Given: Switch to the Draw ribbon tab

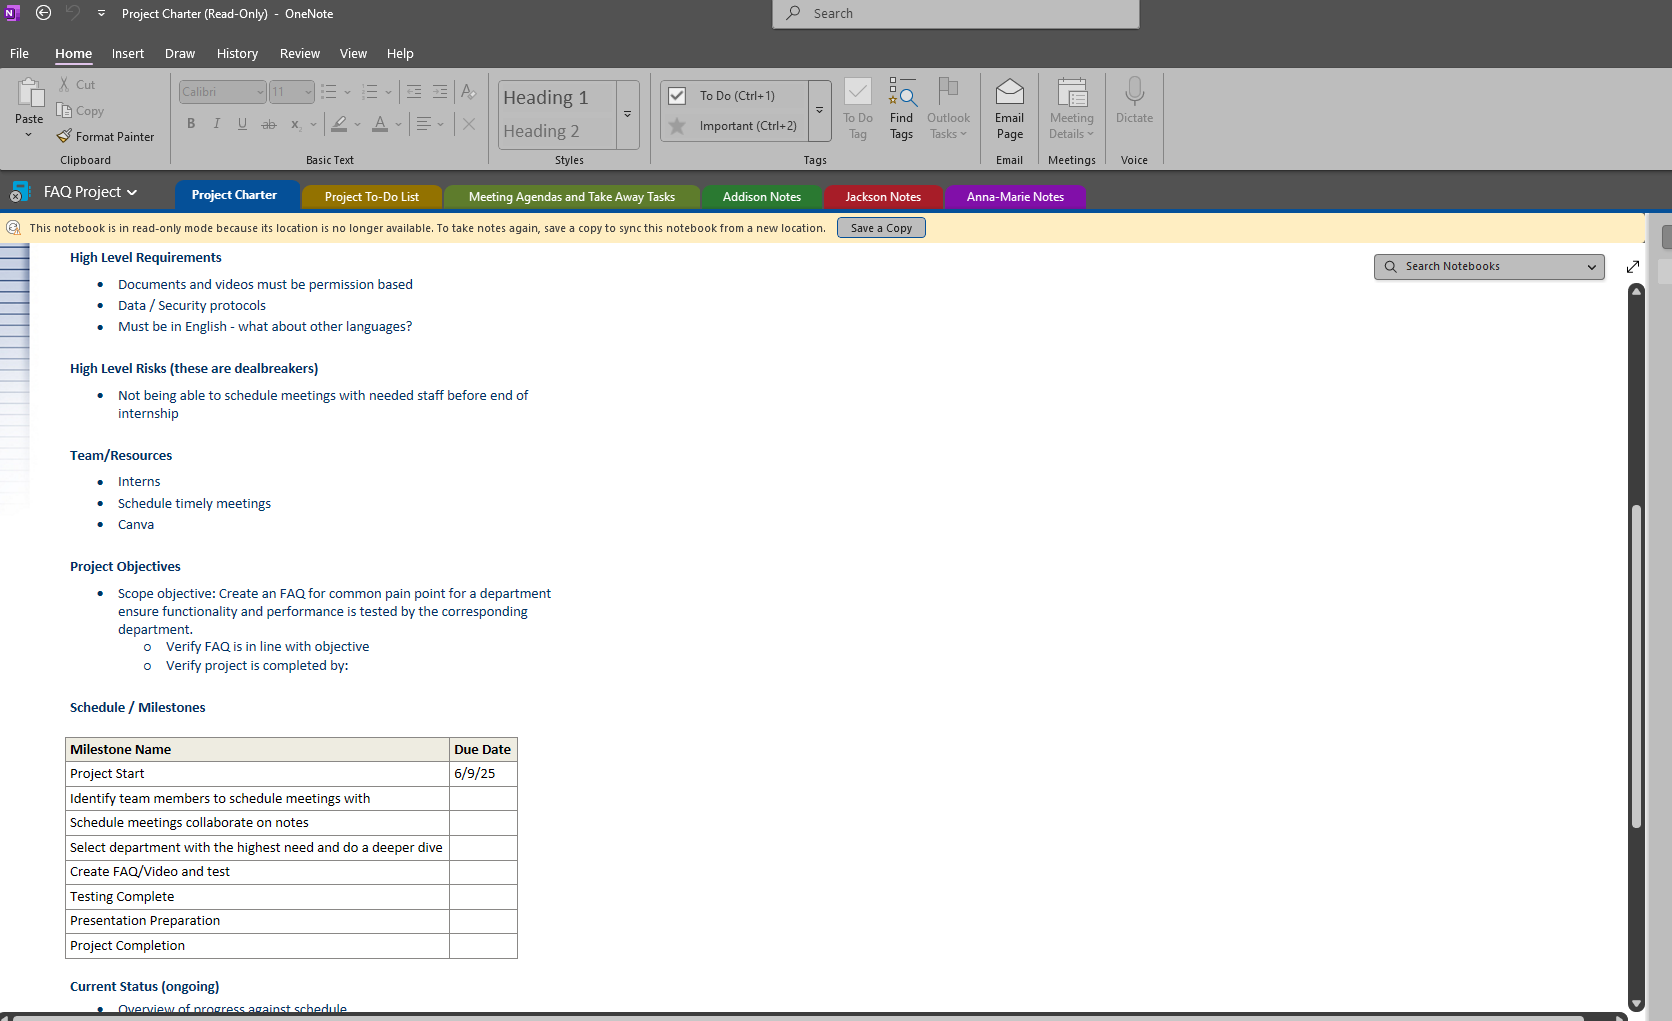Looking at the screenshot, I should coord(180,54).
